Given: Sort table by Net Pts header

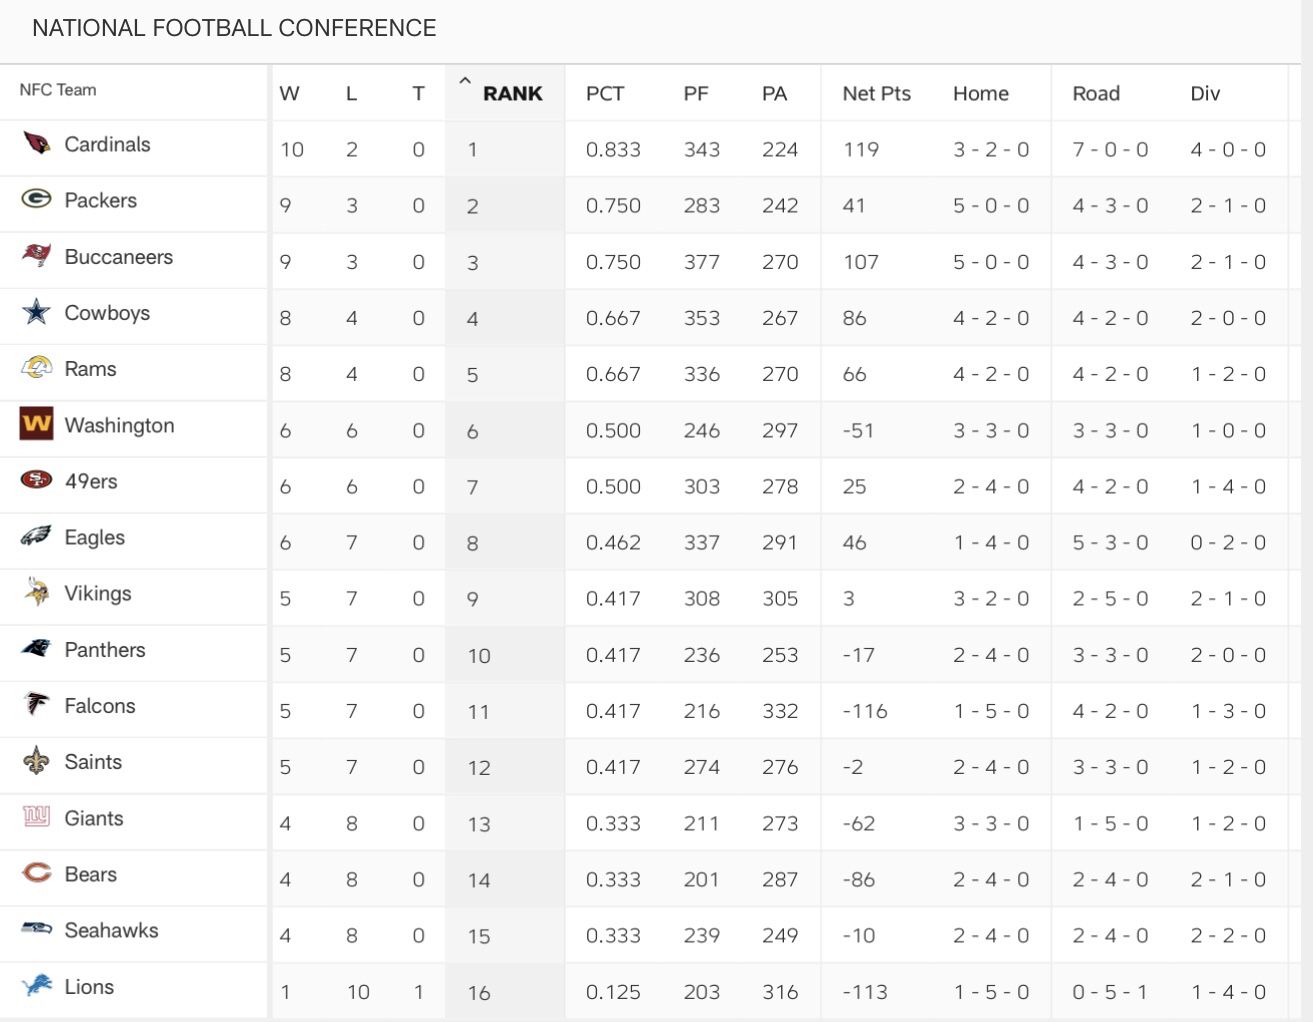Looking at the screenshot, I should 876,94.
